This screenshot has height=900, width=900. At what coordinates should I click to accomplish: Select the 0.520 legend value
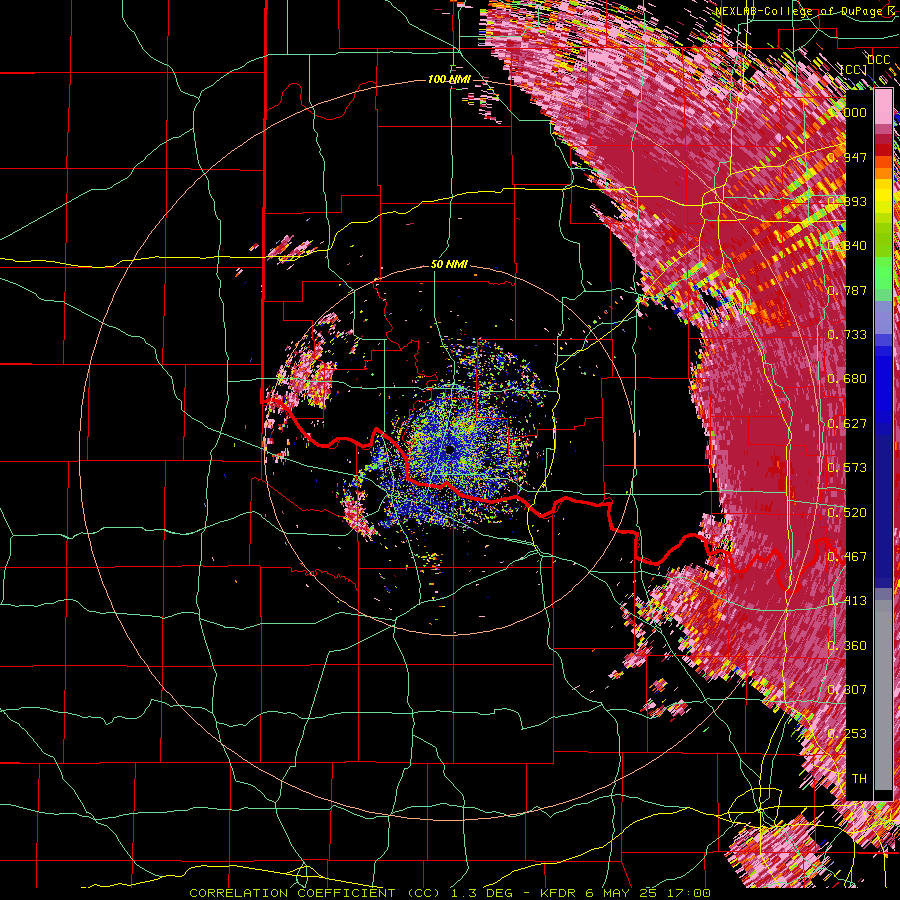[847, 513]
